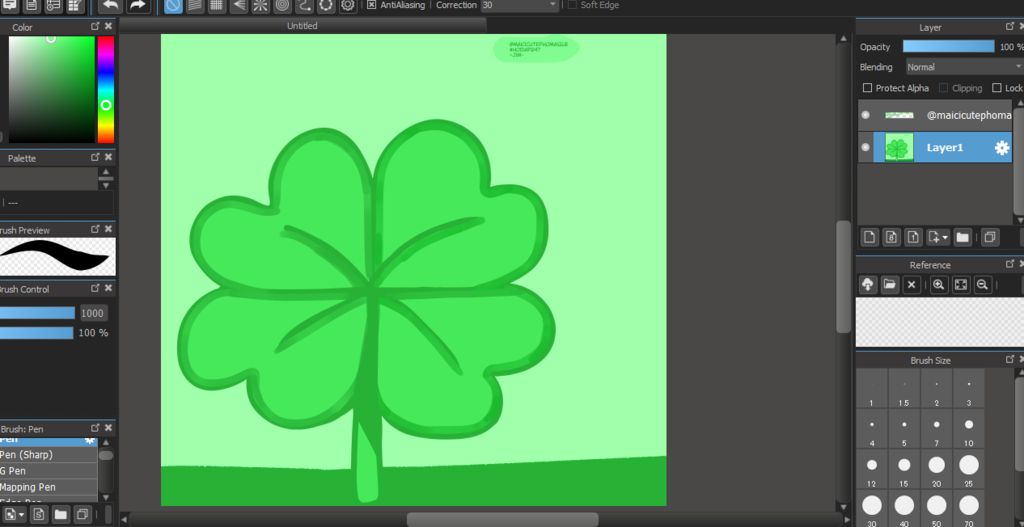Hide the @maicicutephoma layer

click(866, 115)
